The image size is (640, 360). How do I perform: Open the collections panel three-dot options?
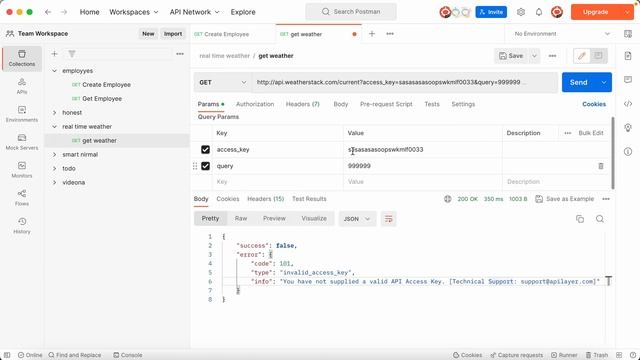pyautogui.click(x=180, y=53)
